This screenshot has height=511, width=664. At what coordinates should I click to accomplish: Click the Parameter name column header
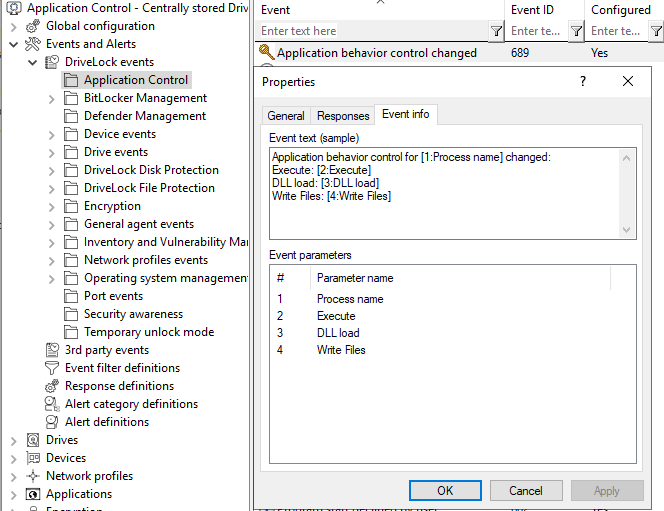coord(461,278)
